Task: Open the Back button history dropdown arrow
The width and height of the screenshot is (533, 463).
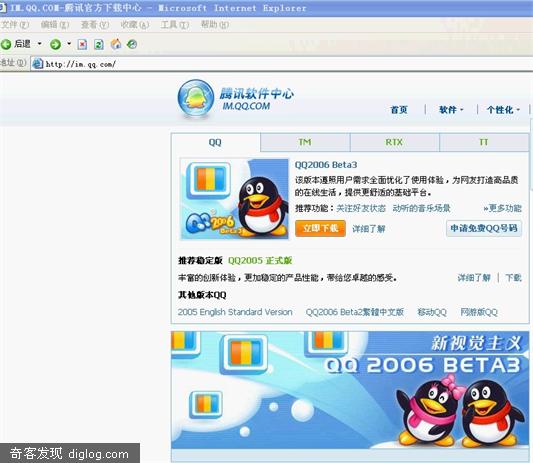Action: pos(39,44)
